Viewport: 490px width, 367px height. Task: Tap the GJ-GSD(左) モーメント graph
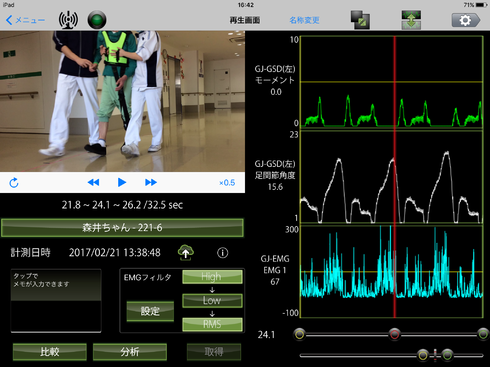point(392,82)
